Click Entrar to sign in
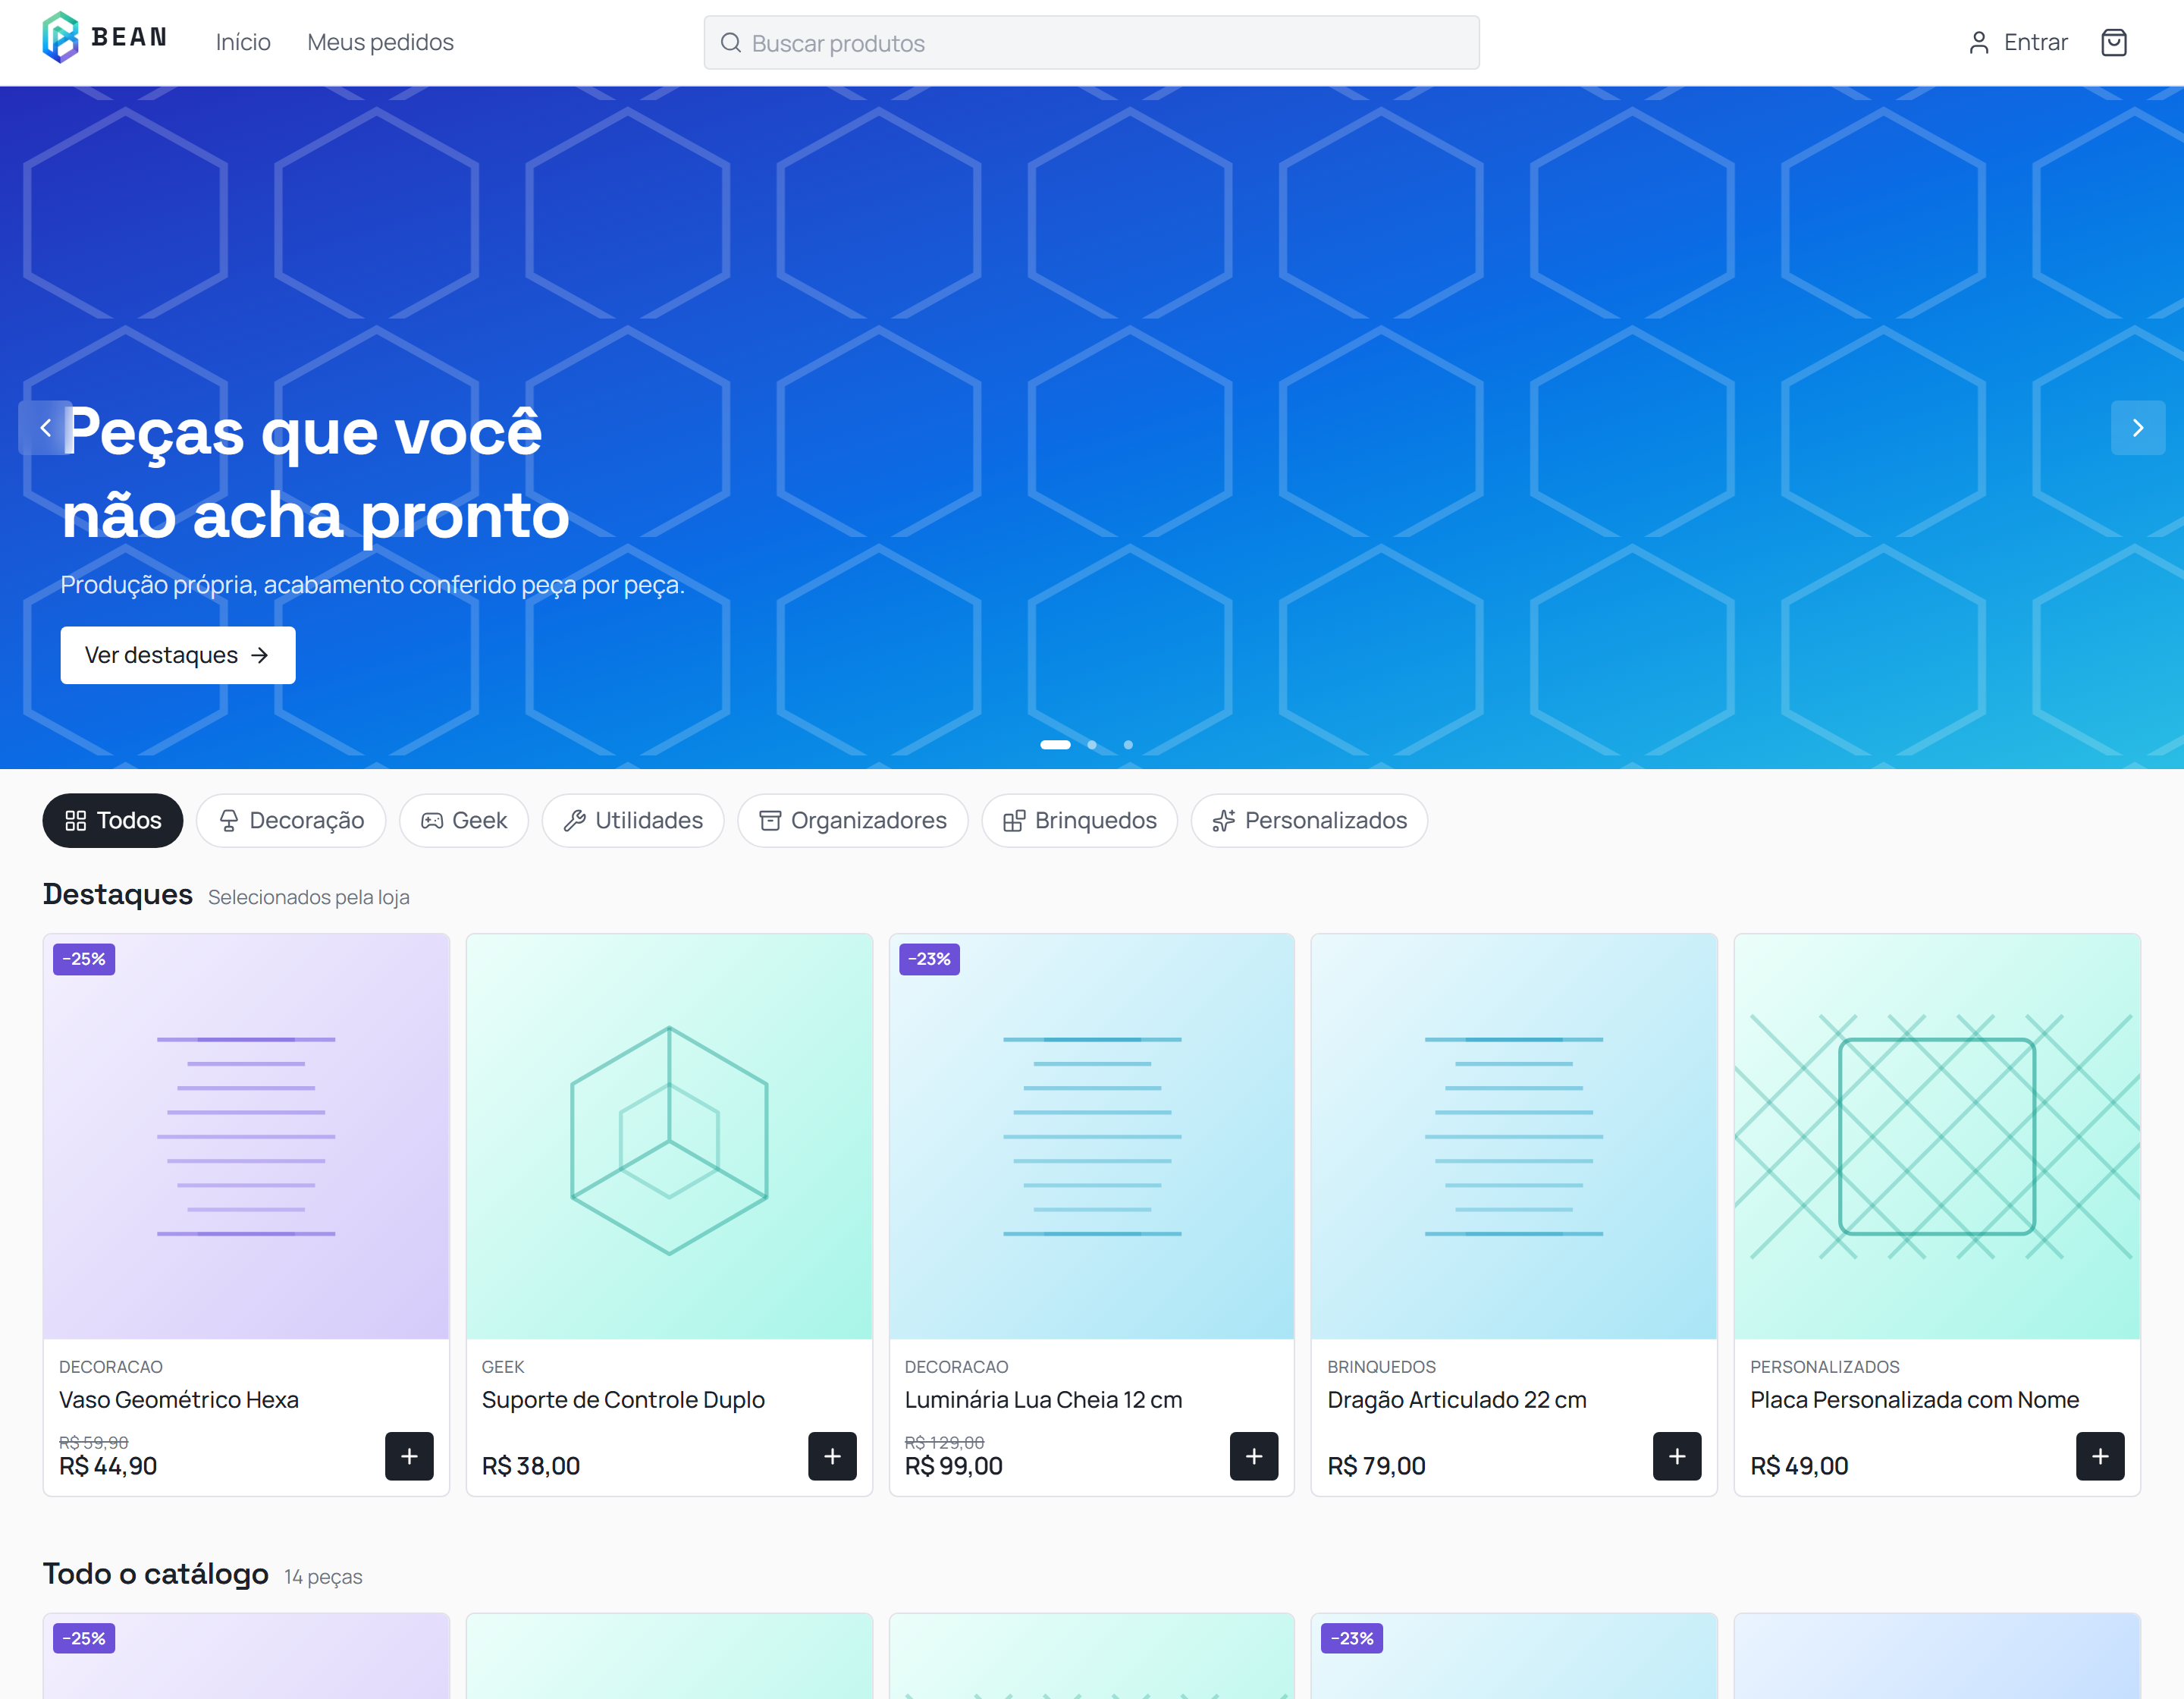This screenshot has height=1699, width=2184. coord(2035,42)
